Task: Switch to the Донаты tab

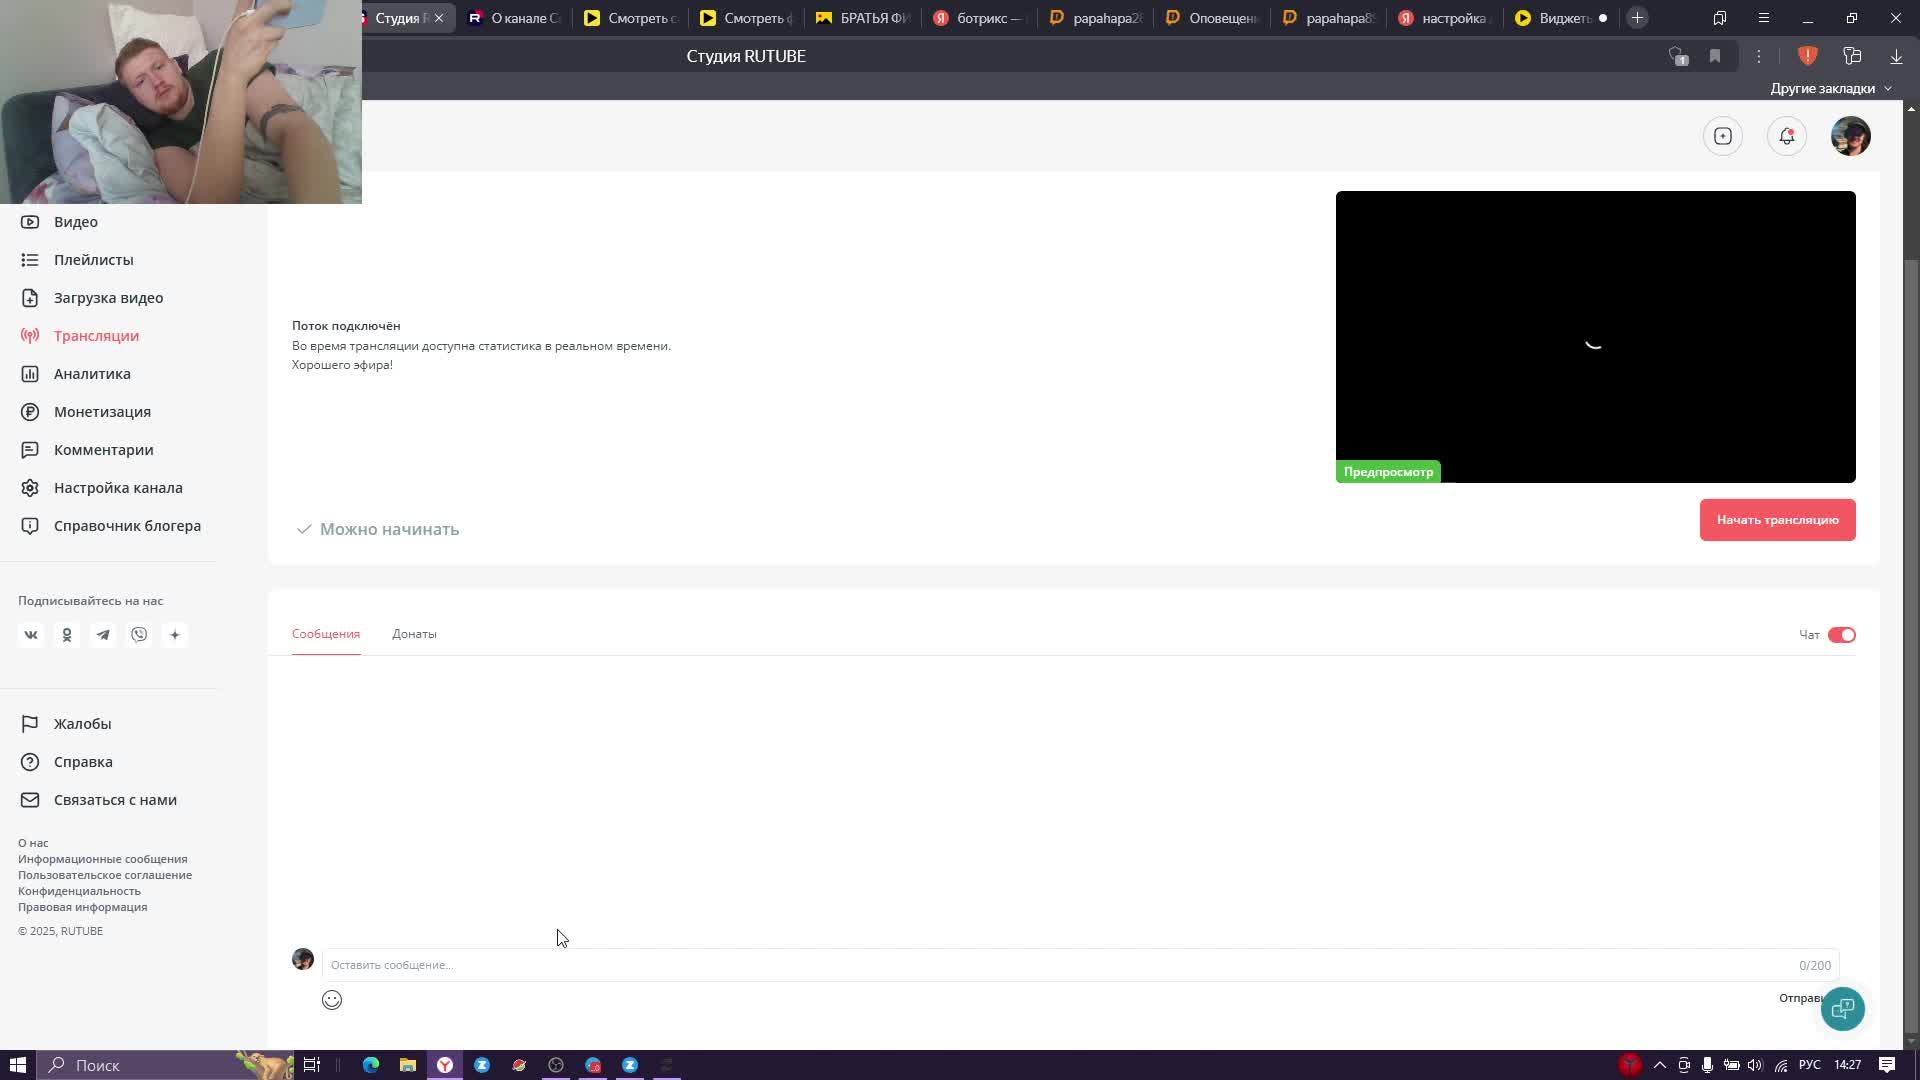Action: point(414,634)
